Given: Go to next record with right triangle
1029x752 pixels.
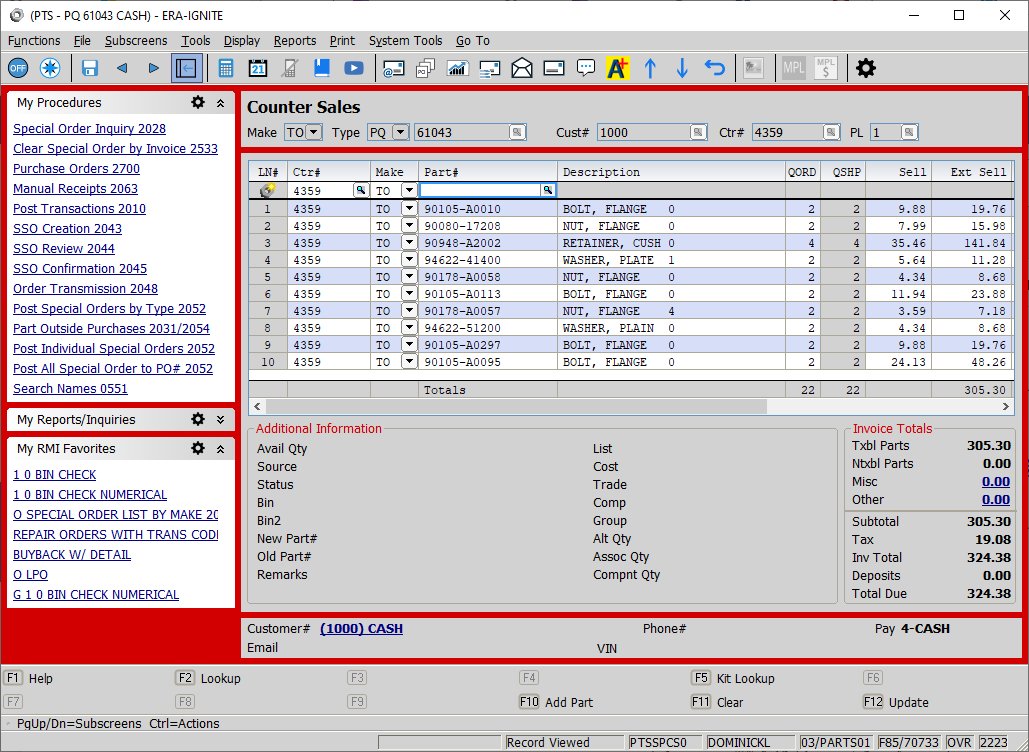Looking at the screenshot, I should 154,68.
